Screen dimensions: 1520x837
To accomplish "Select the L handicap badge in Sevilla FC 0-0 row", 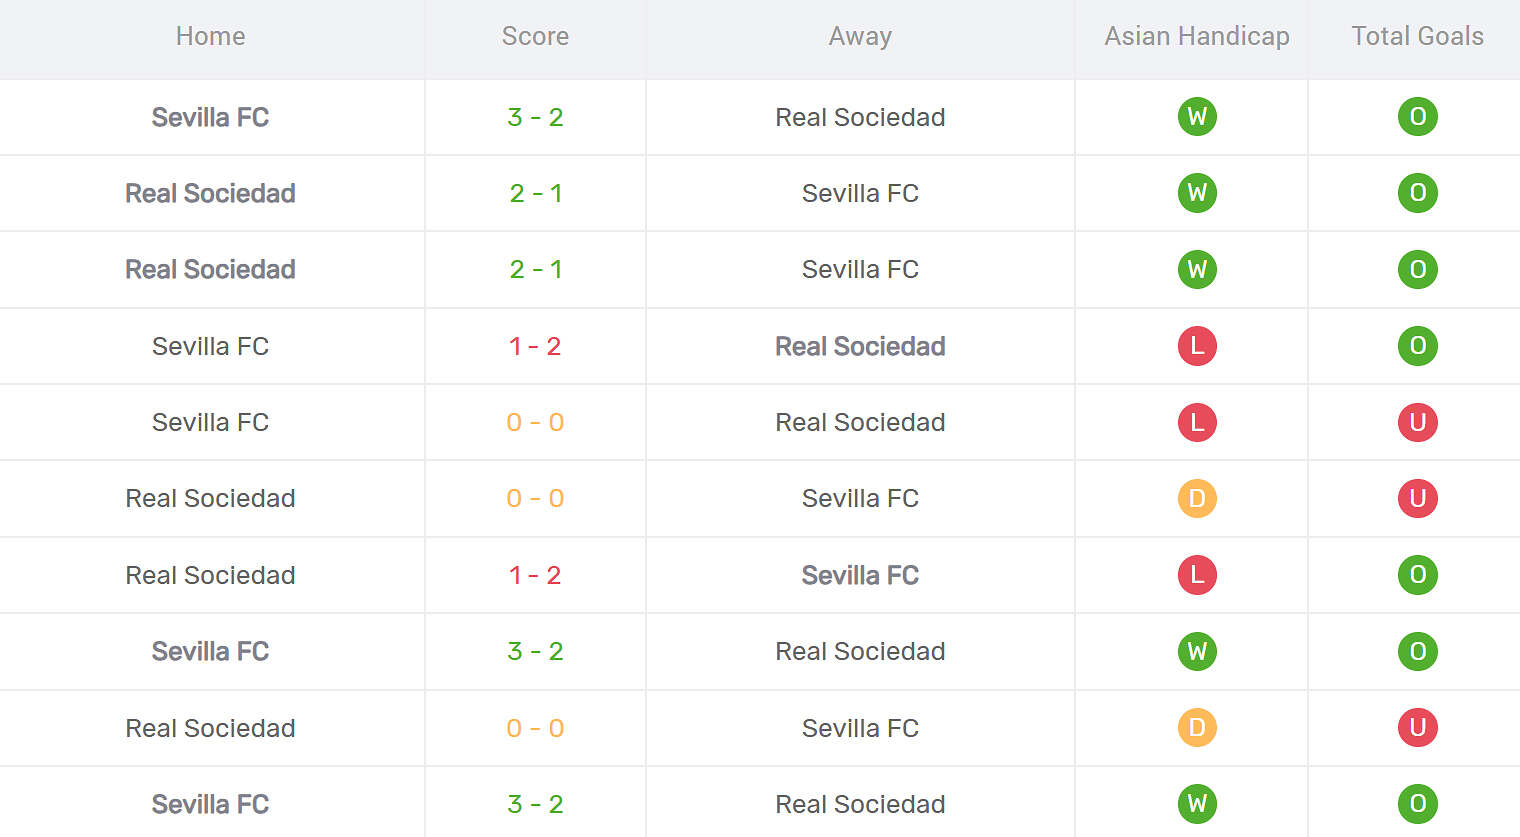I will click(x=1197, y=422).
